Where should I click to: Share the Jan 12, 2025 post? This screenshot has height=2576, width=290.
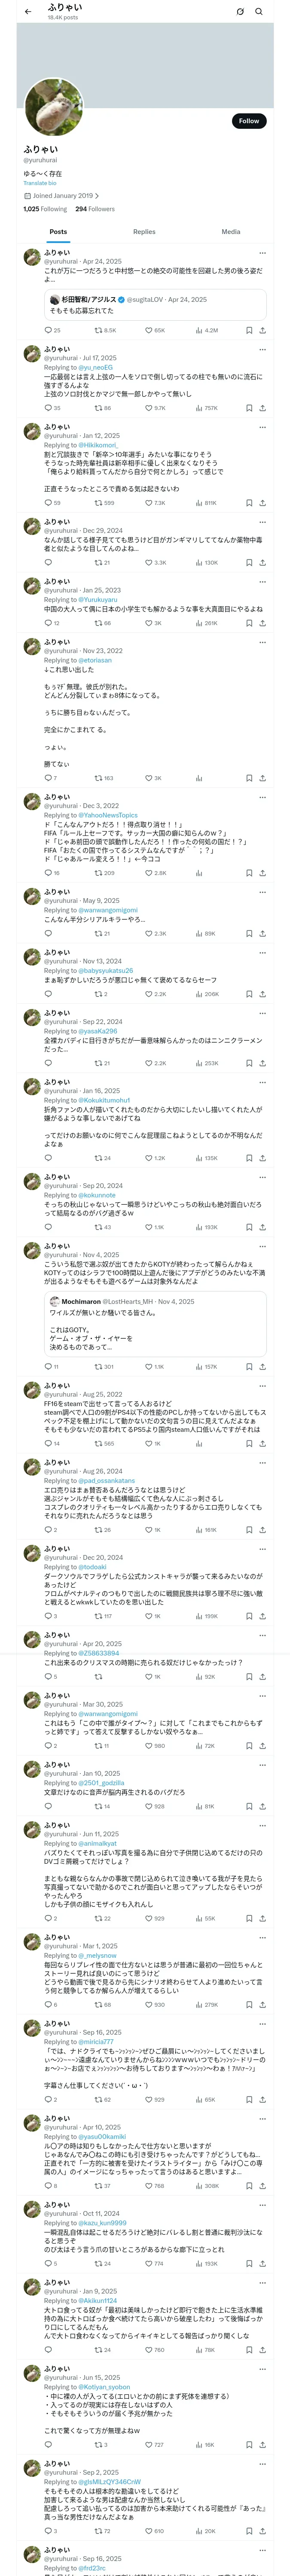(263, 503)
